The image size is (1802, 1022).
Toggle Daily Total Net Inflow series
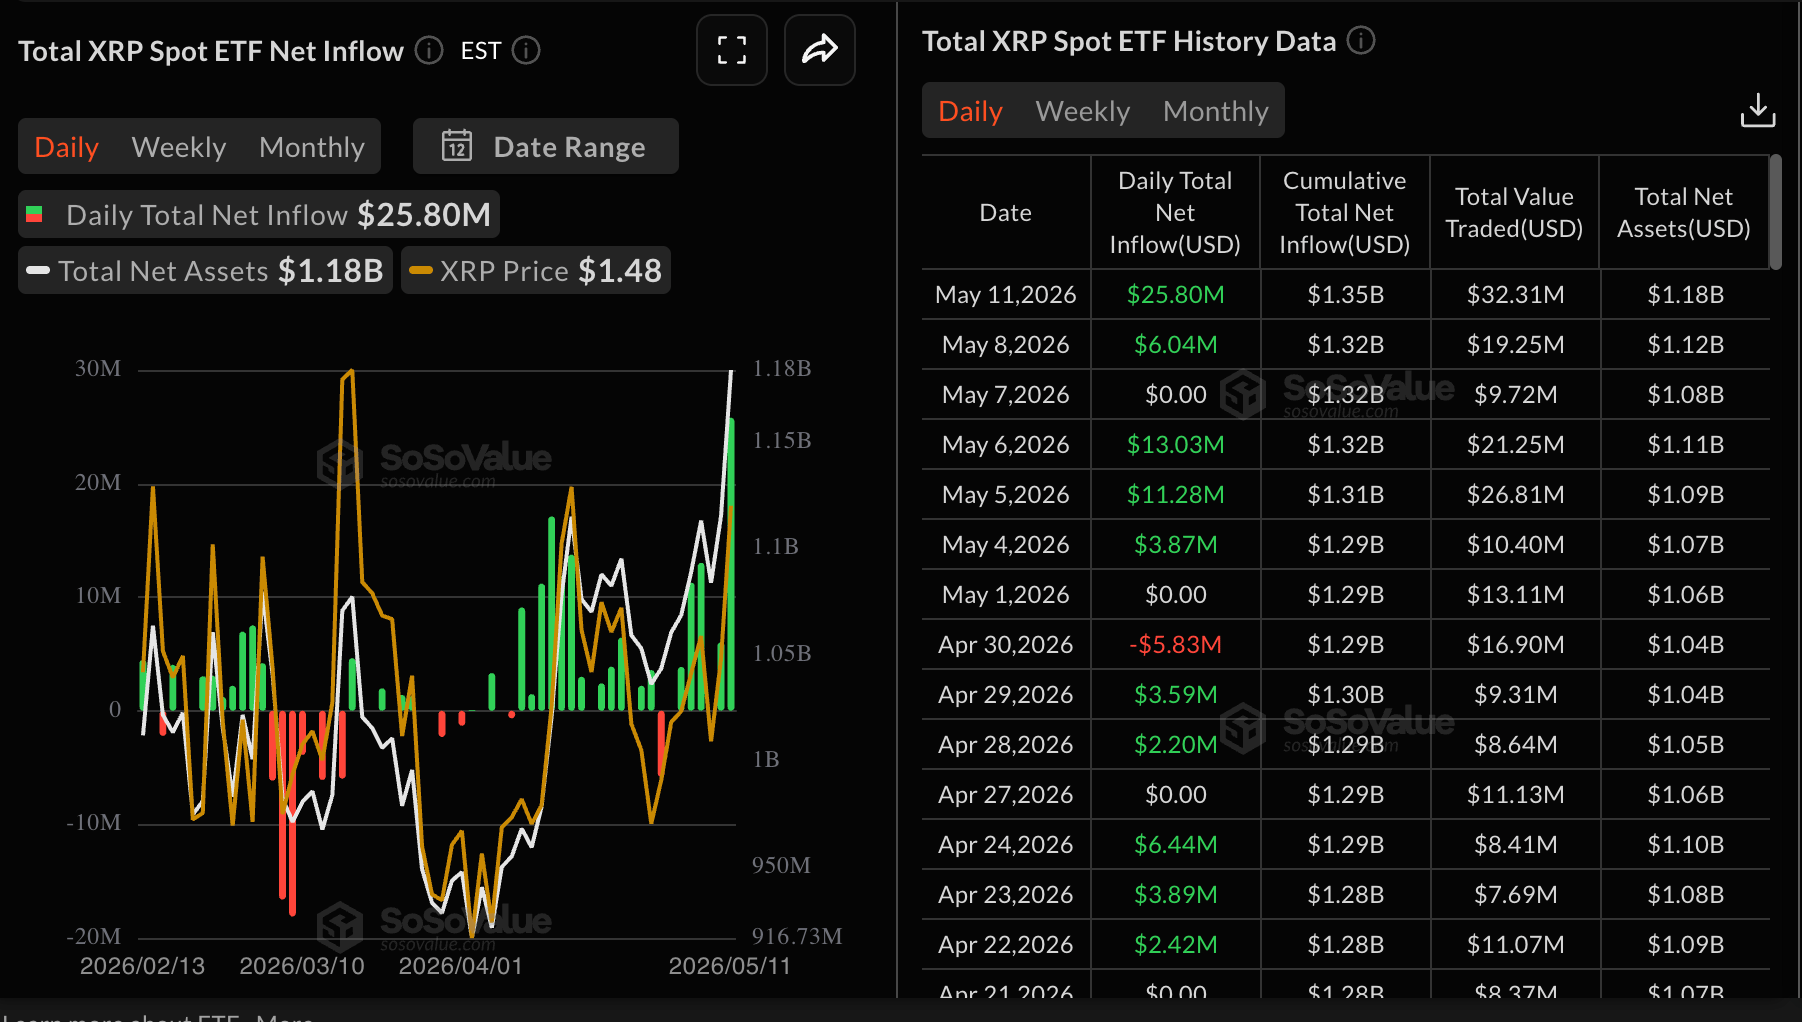click(259, 214)
